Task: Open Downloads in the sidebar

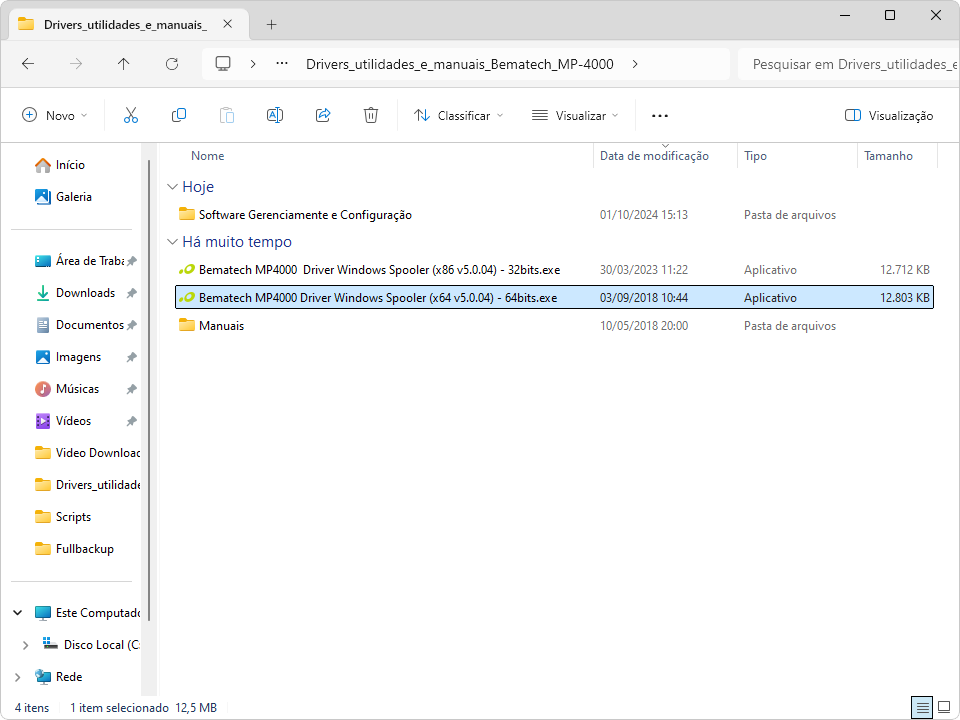Action: (84, 293)
